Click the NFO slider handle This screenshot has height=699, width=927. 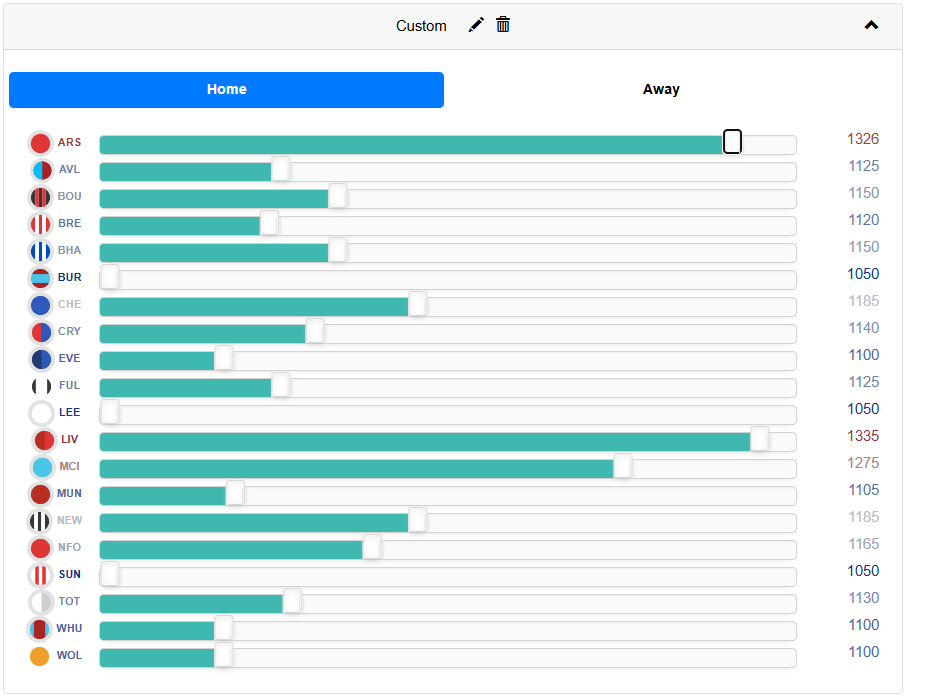[372, 547]
